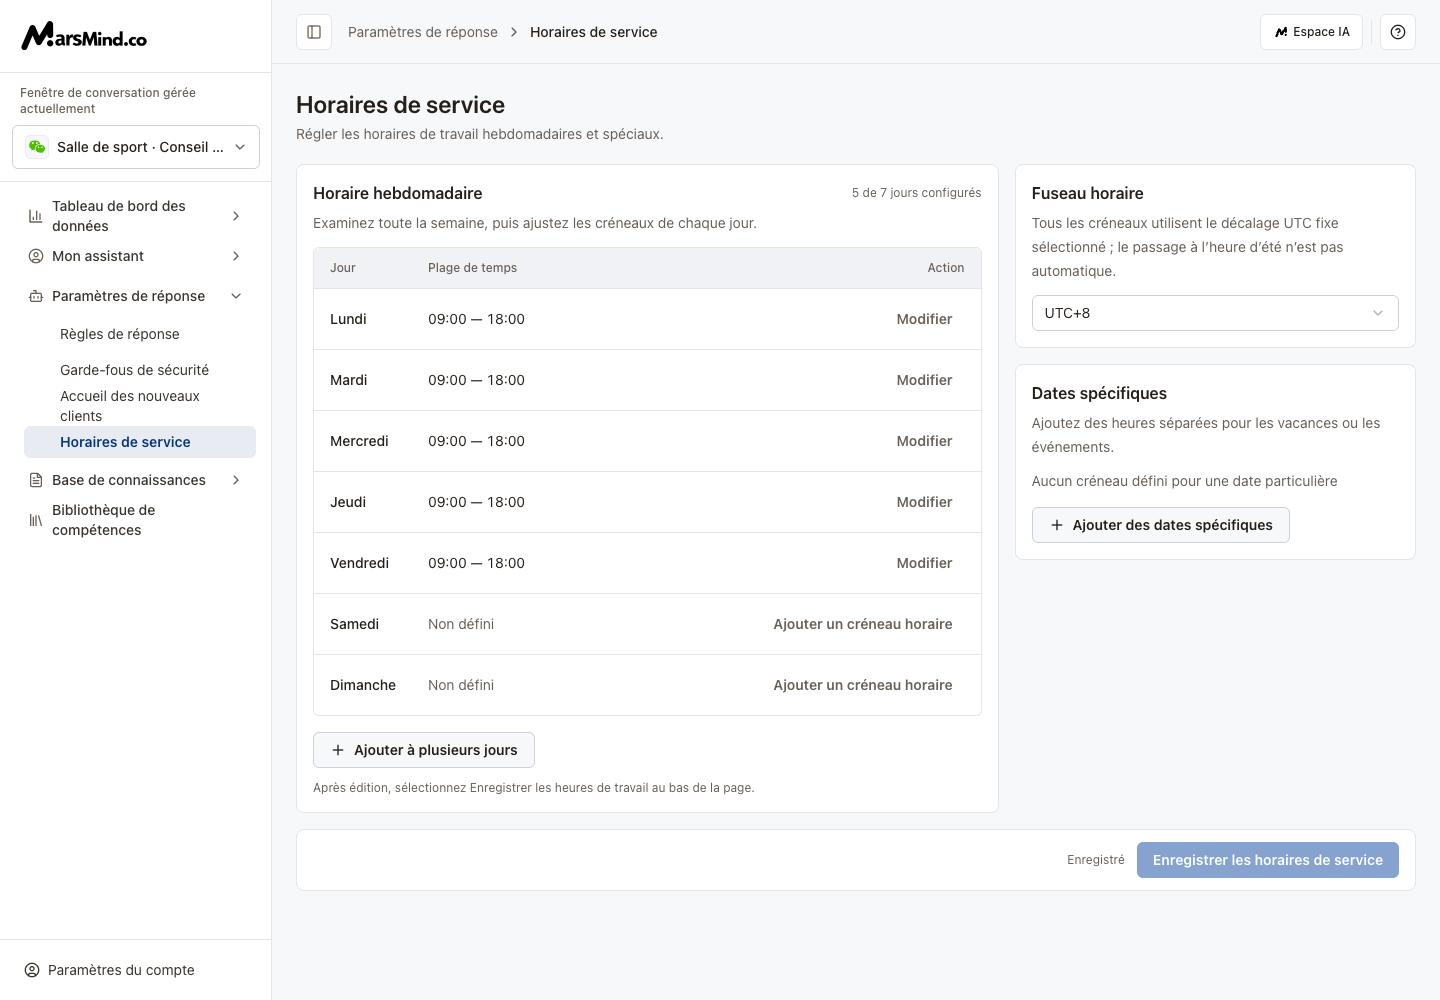1440x1000 pixels.
Task: Click the Bibliothèque de compétences library icon
Action: pos(36,520)
